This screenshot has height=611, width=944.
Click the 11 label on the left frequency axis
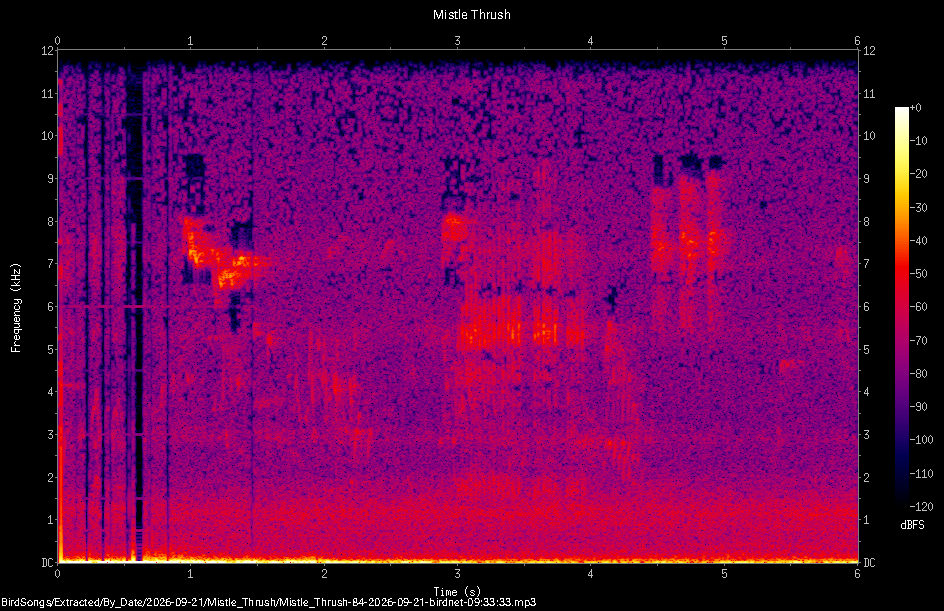48,93
